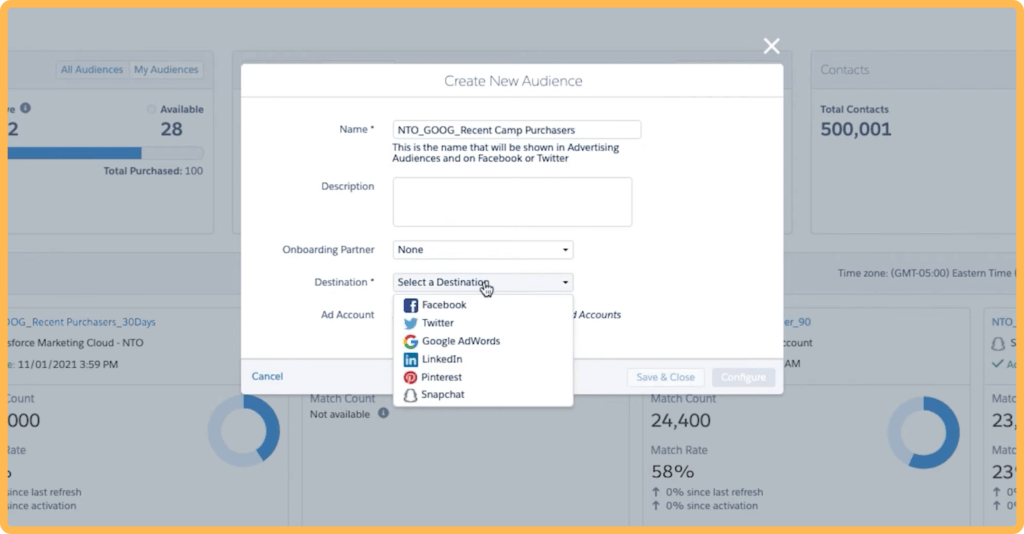Click Total Contacts value 500,001

pos(856,129)
